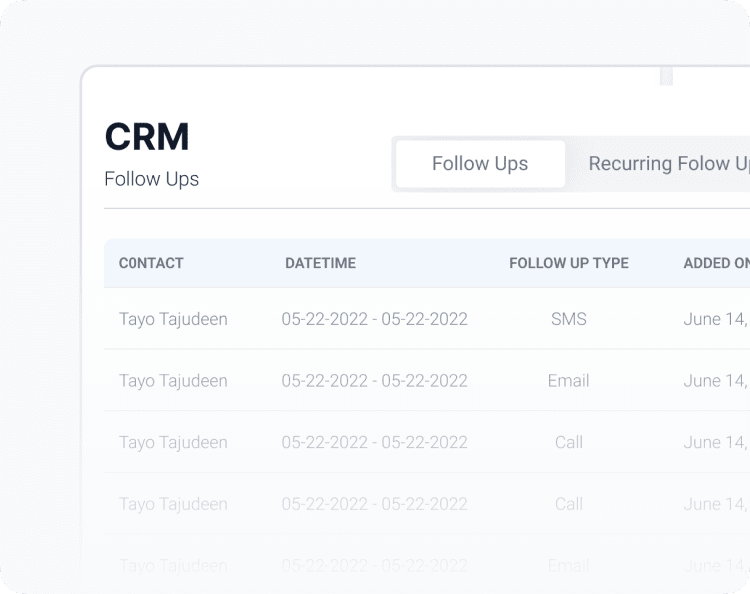750x594 pixels.
Task: Select the June 14 date in Email row
Action: tap(715, 381)
